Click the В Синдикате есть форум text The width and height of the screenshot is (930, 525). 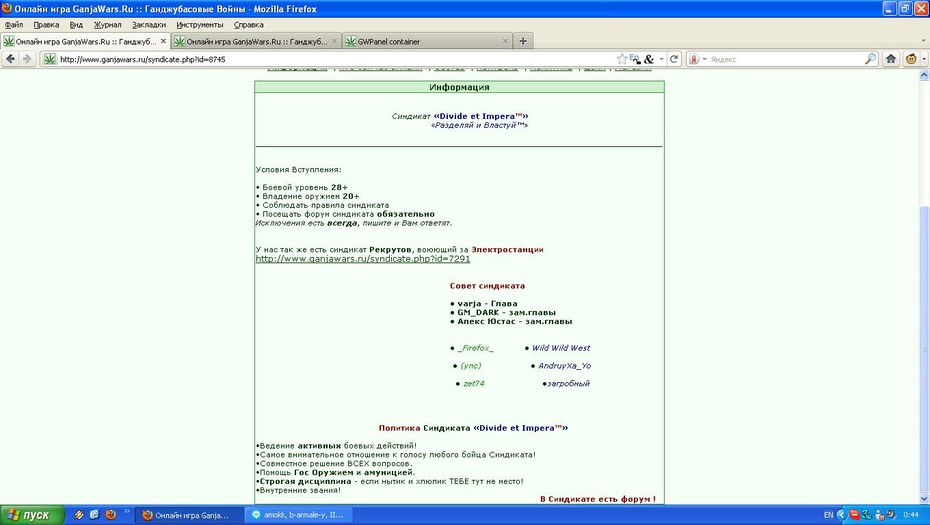tap(598, 499)
